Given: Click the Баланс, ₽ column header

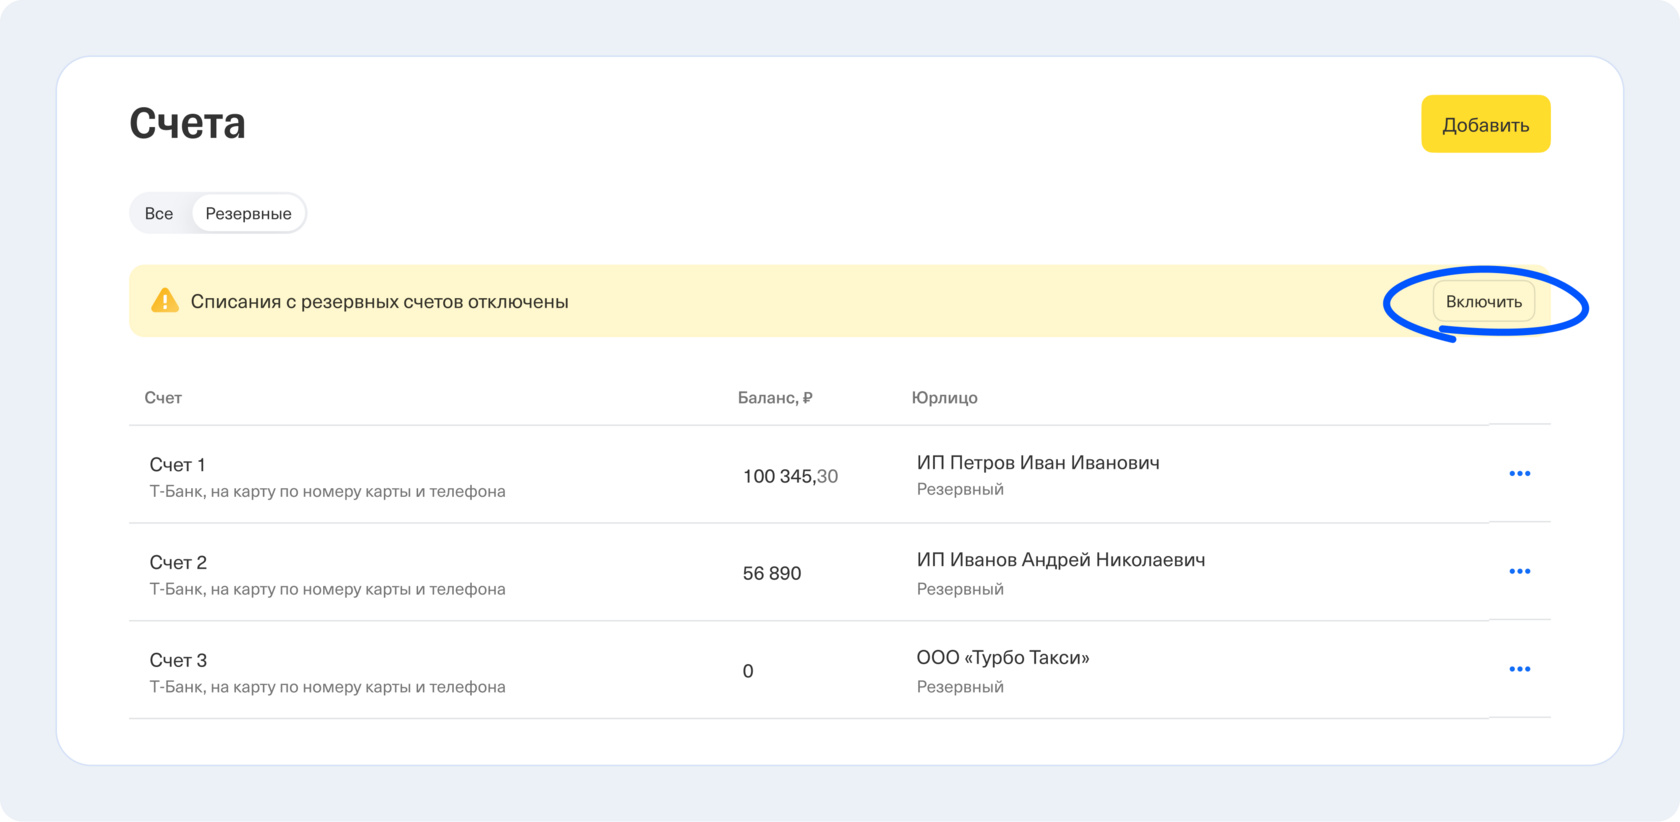Looking at the screenshot, I should [x=774, y=398].
